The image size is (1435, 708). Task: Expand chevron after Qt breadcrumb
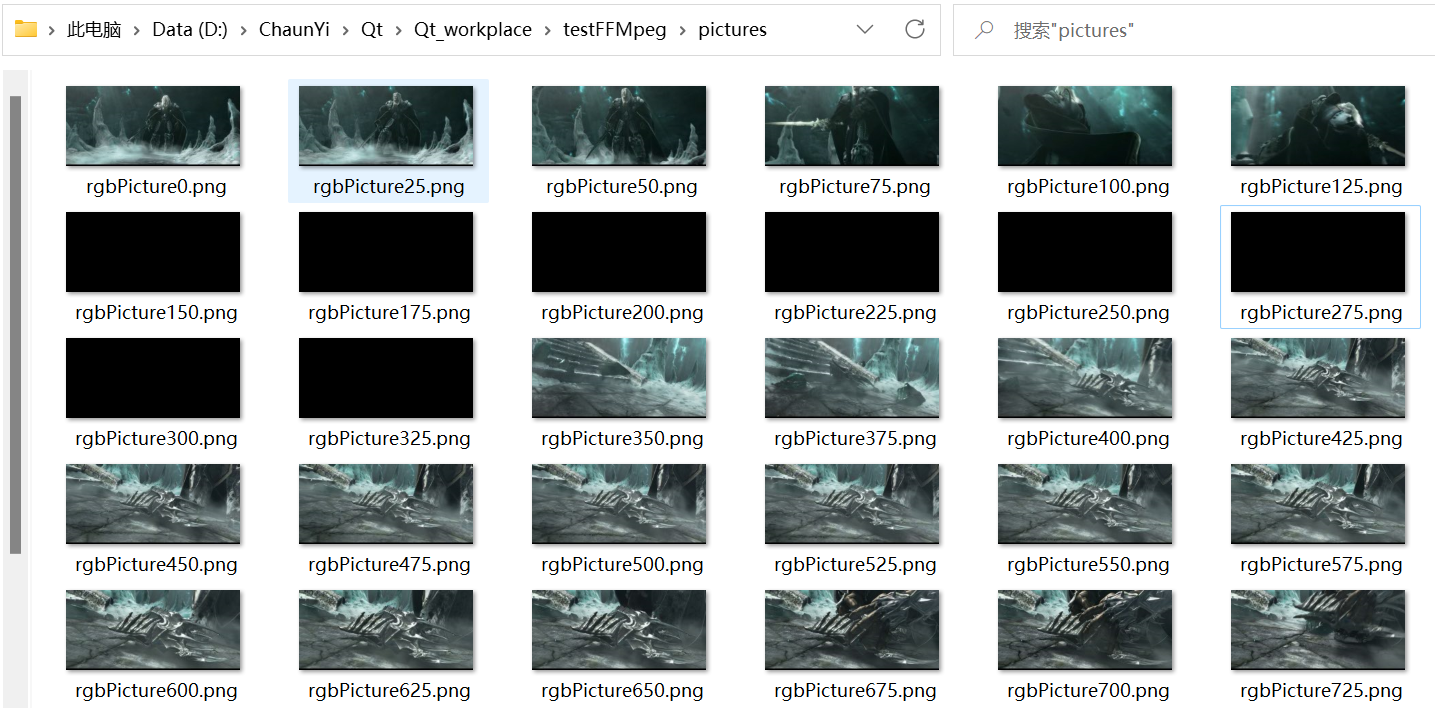tap(399, 30)
